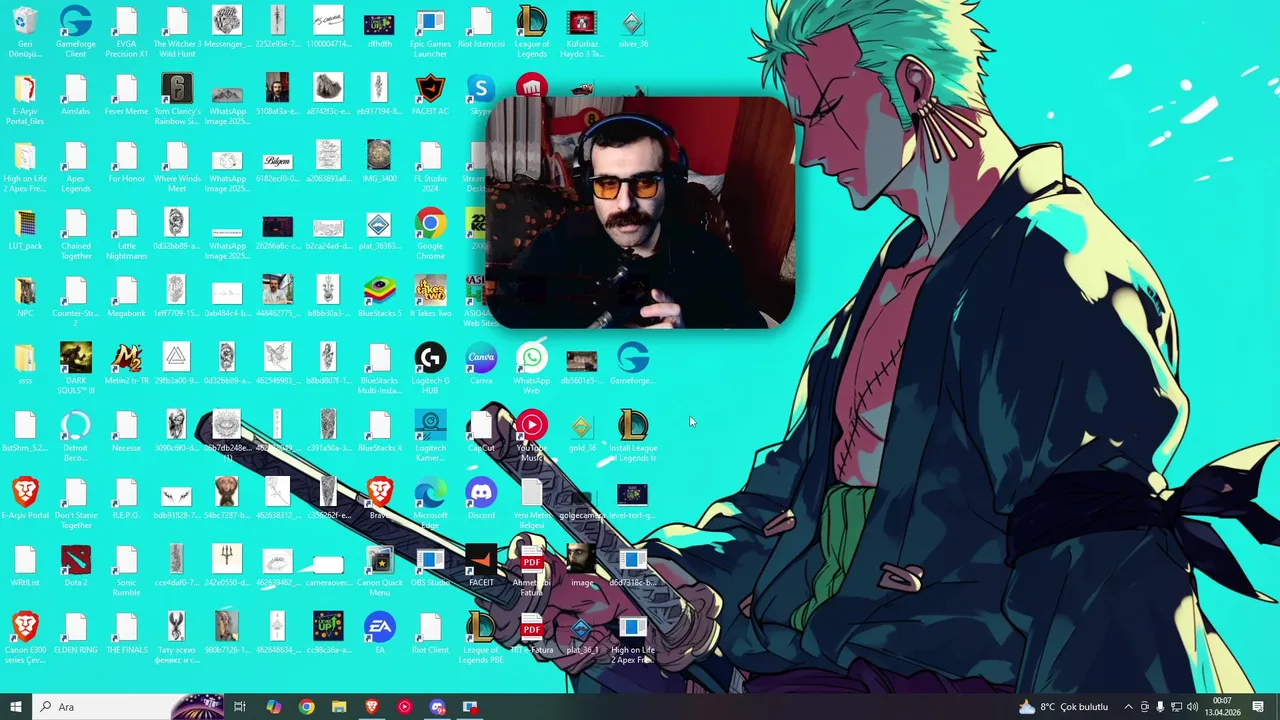Select the silver_36 badge image
The image size is (1280, 720).
click(x=632, y=27)
